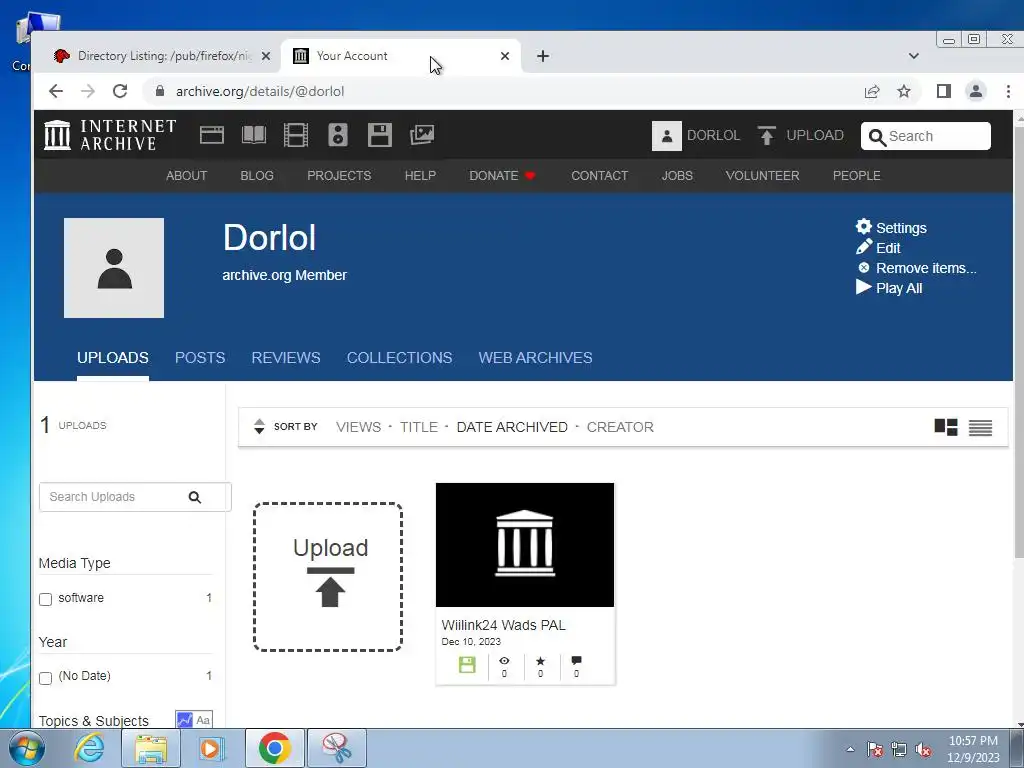Open the HELP link

pos(420,176)
